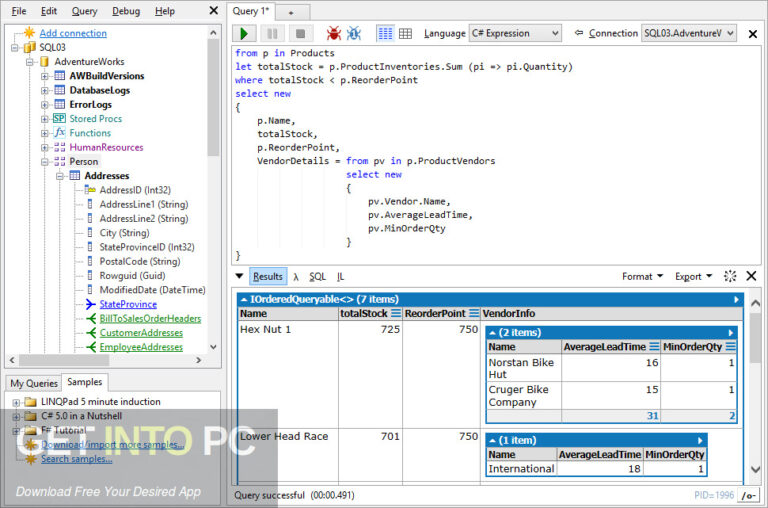The height and width of the screenshot is (508, 768).
Task: Click the EmployeeAddresses link
Action: point(141,347)
